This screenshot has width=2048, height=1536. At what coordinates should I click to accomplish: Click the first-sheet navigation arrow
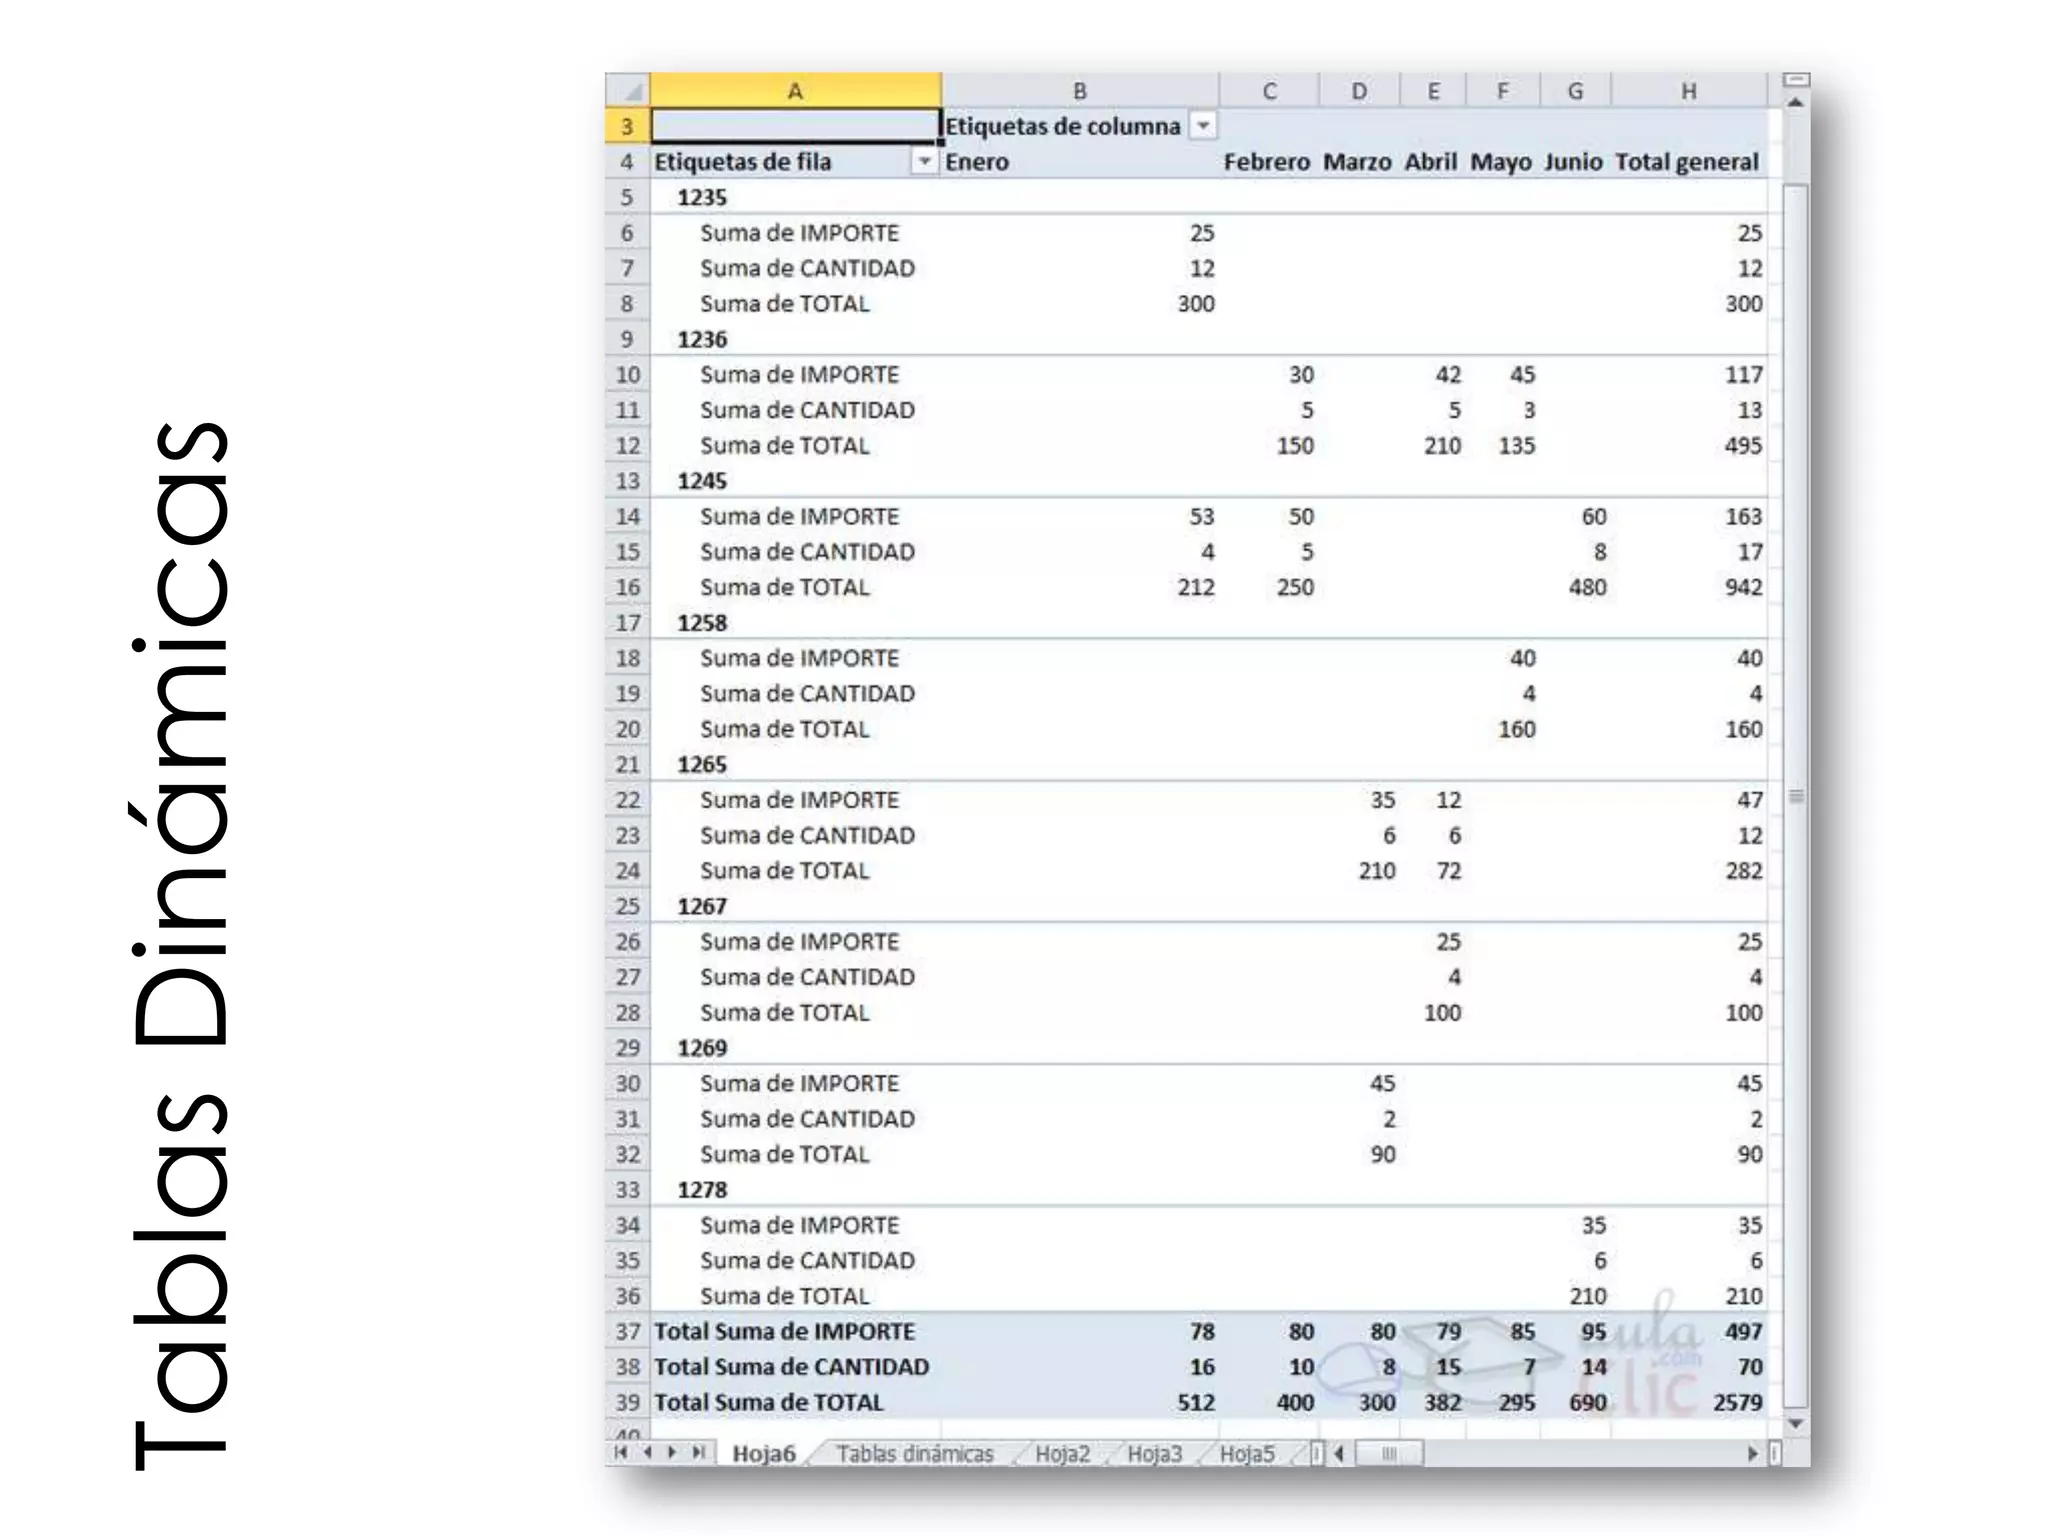622,1453
